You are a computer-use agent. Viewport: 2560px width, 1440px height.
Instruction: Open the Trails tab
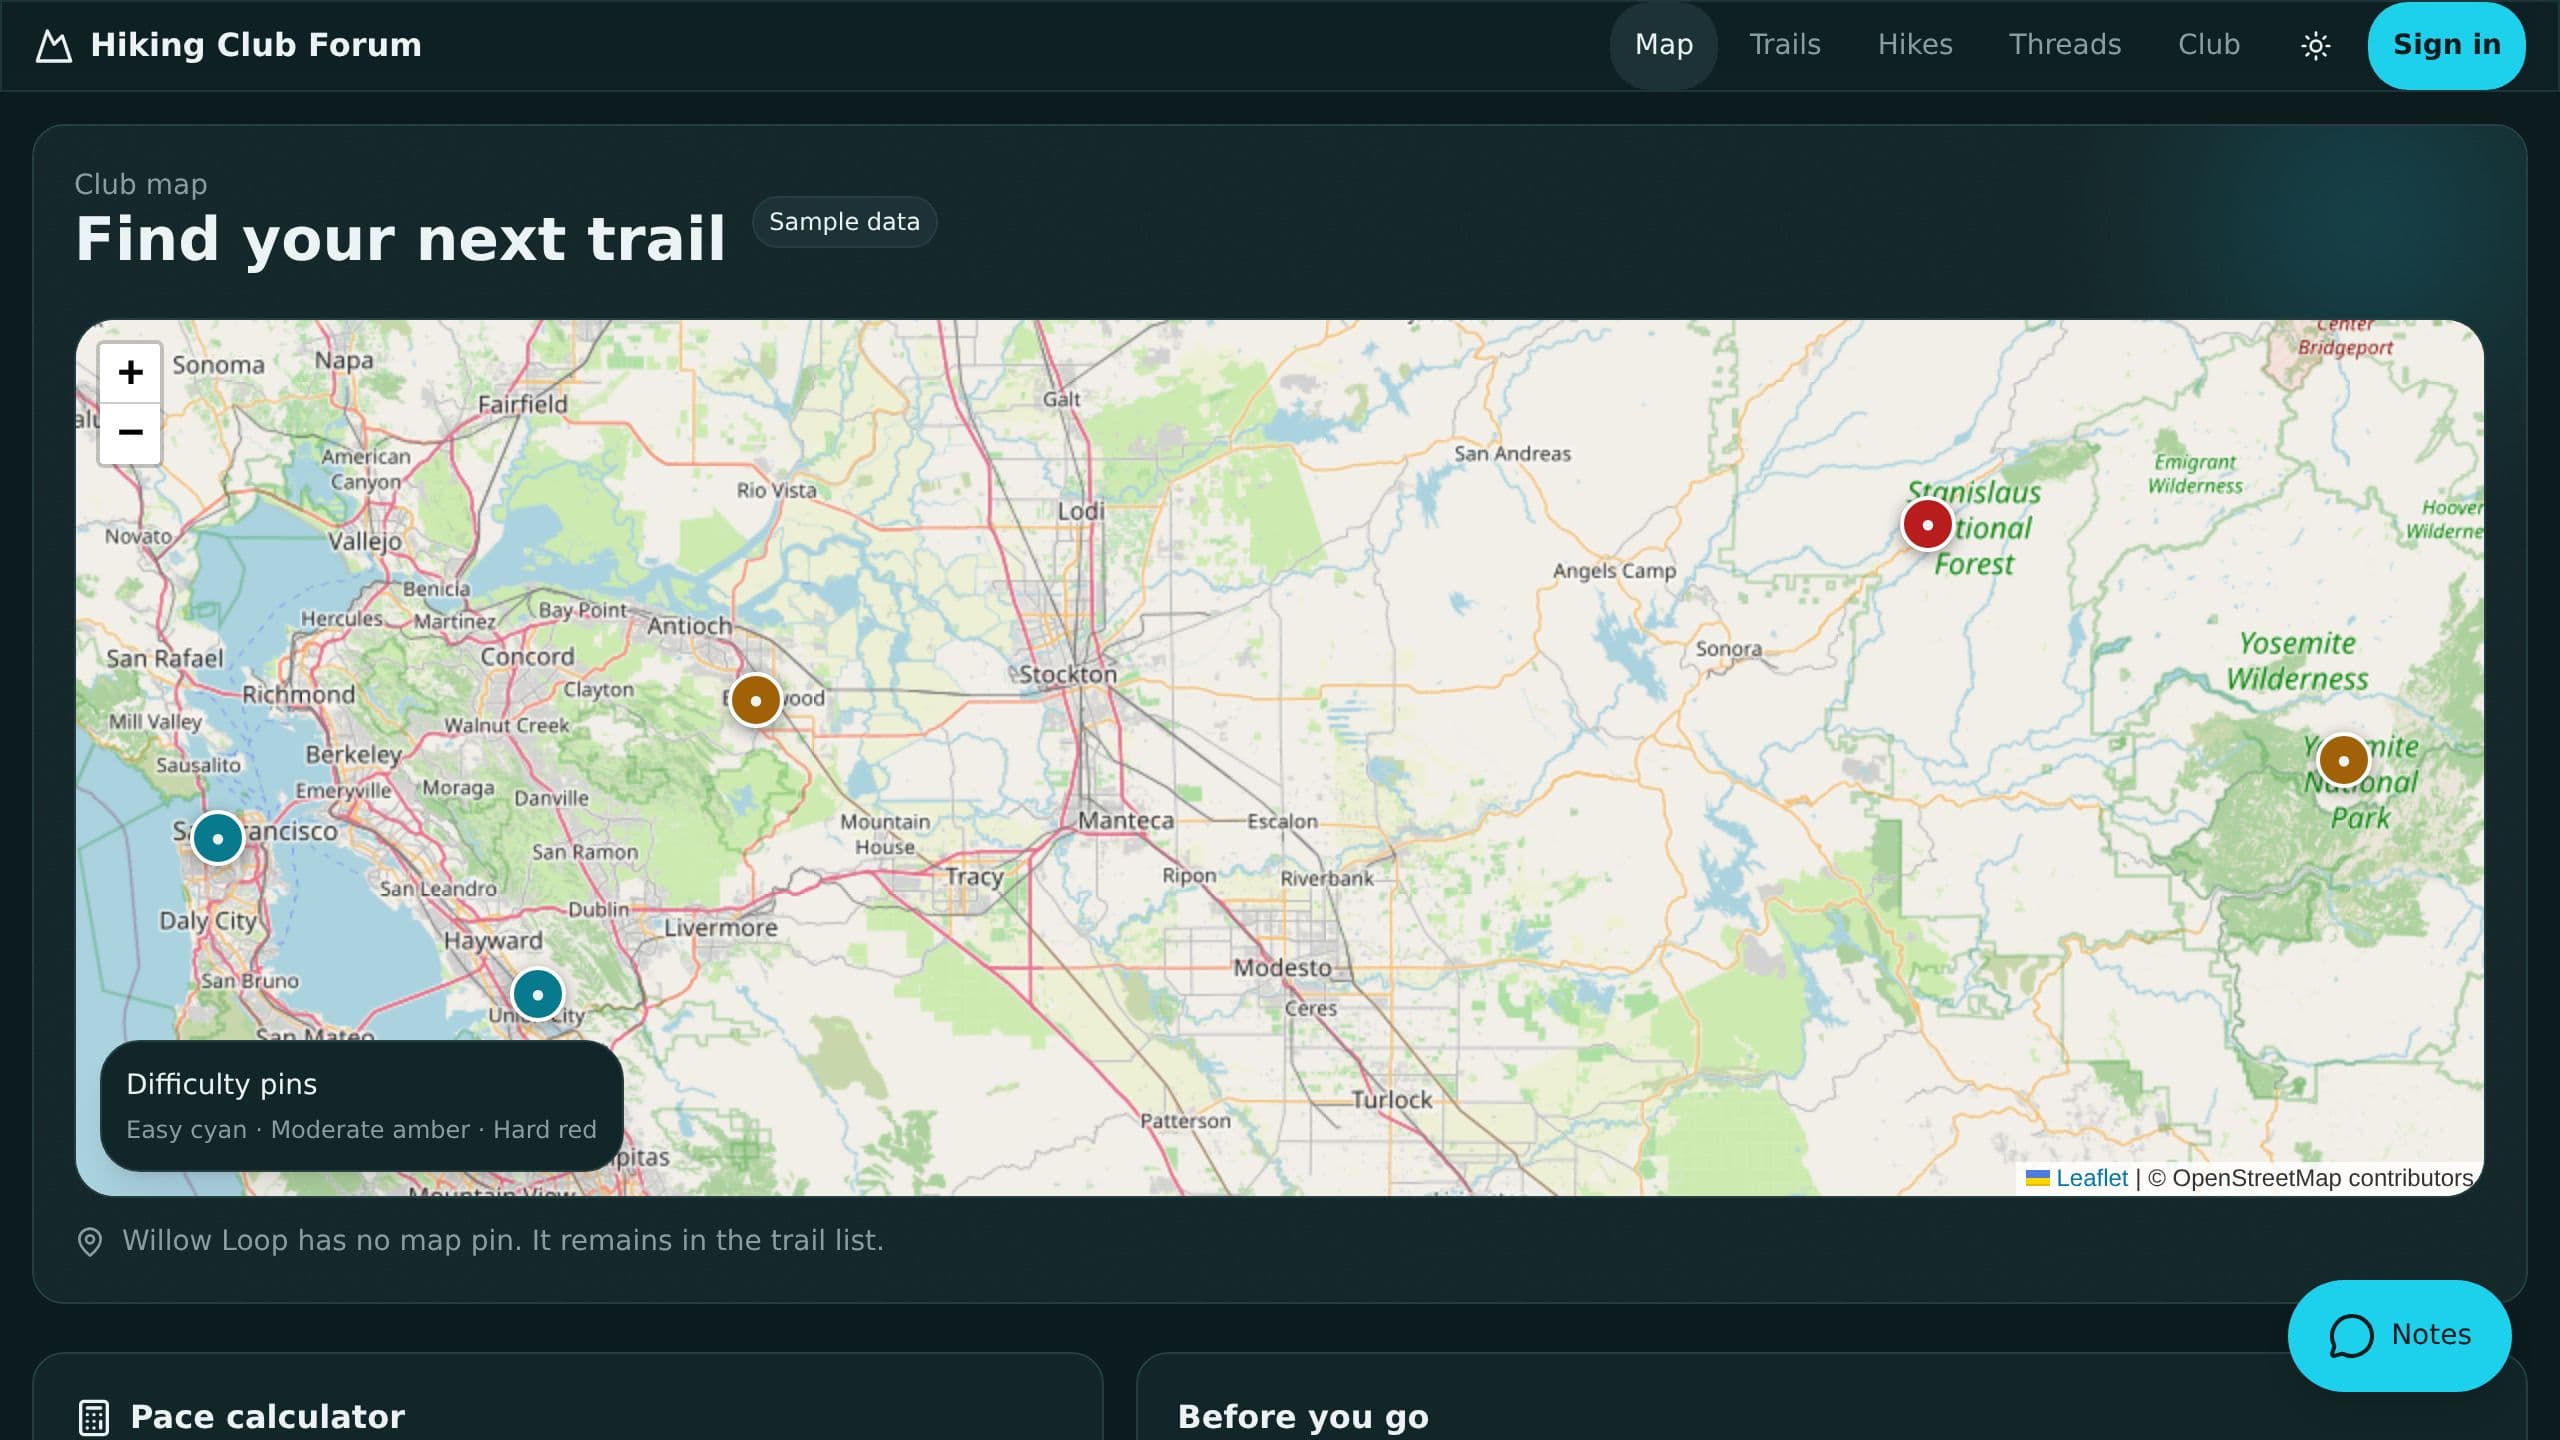[1785, 45]
